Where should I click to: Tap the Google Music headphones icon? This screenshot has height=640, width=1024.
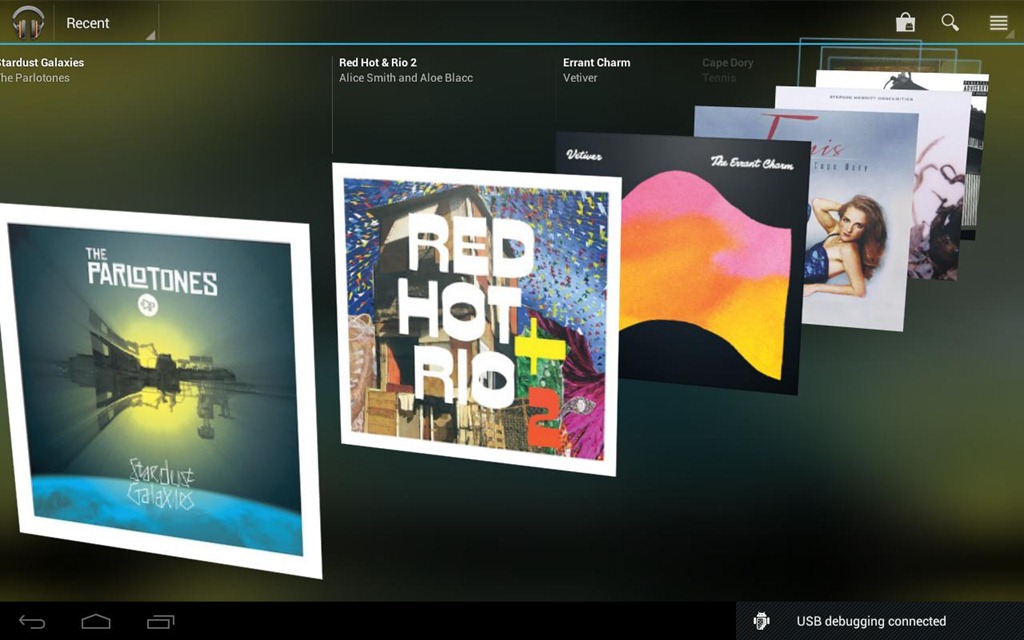(28, 22)
